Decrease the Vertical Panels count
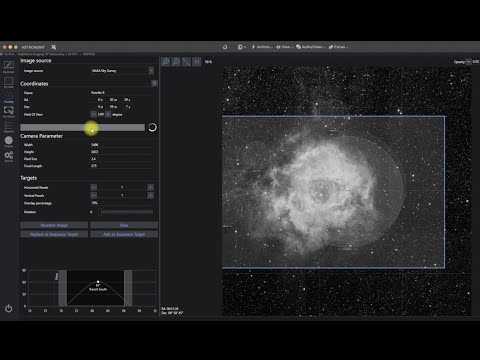Viewport: 480px width, 360px height. (x=94, y=195)
